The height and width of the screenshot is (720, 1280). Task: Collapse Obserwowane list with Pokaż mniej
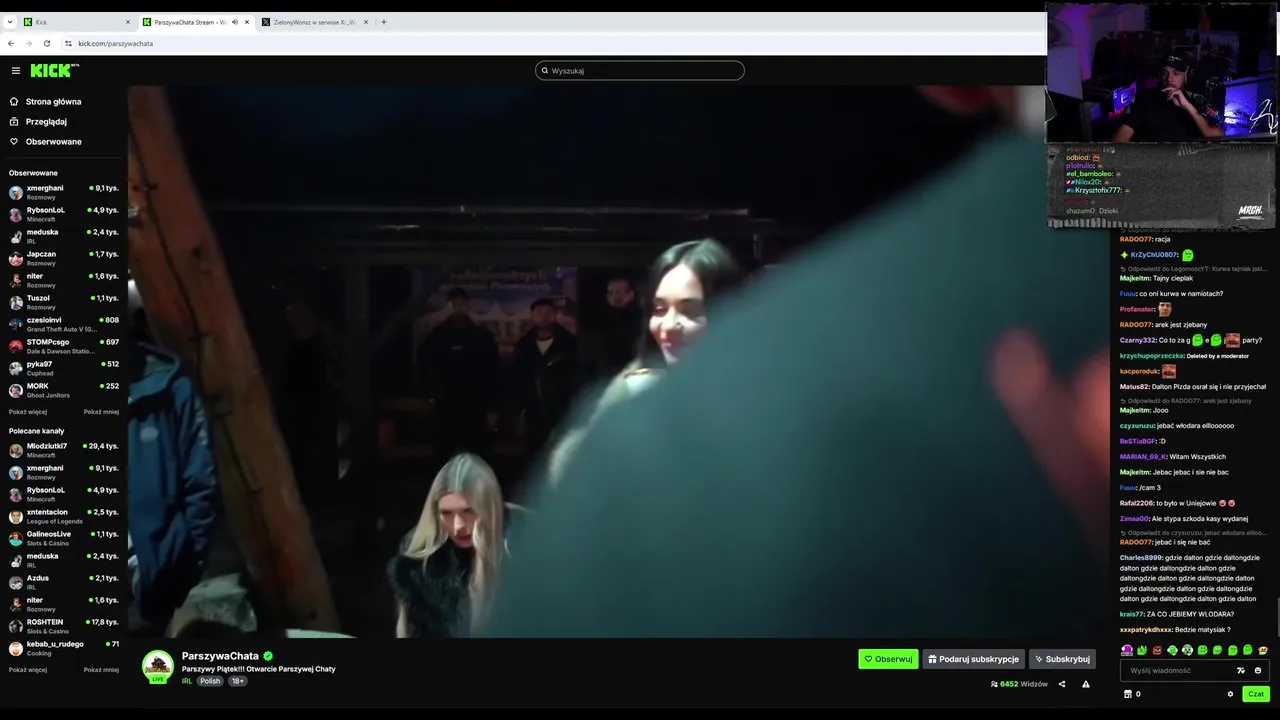point(101,412)
